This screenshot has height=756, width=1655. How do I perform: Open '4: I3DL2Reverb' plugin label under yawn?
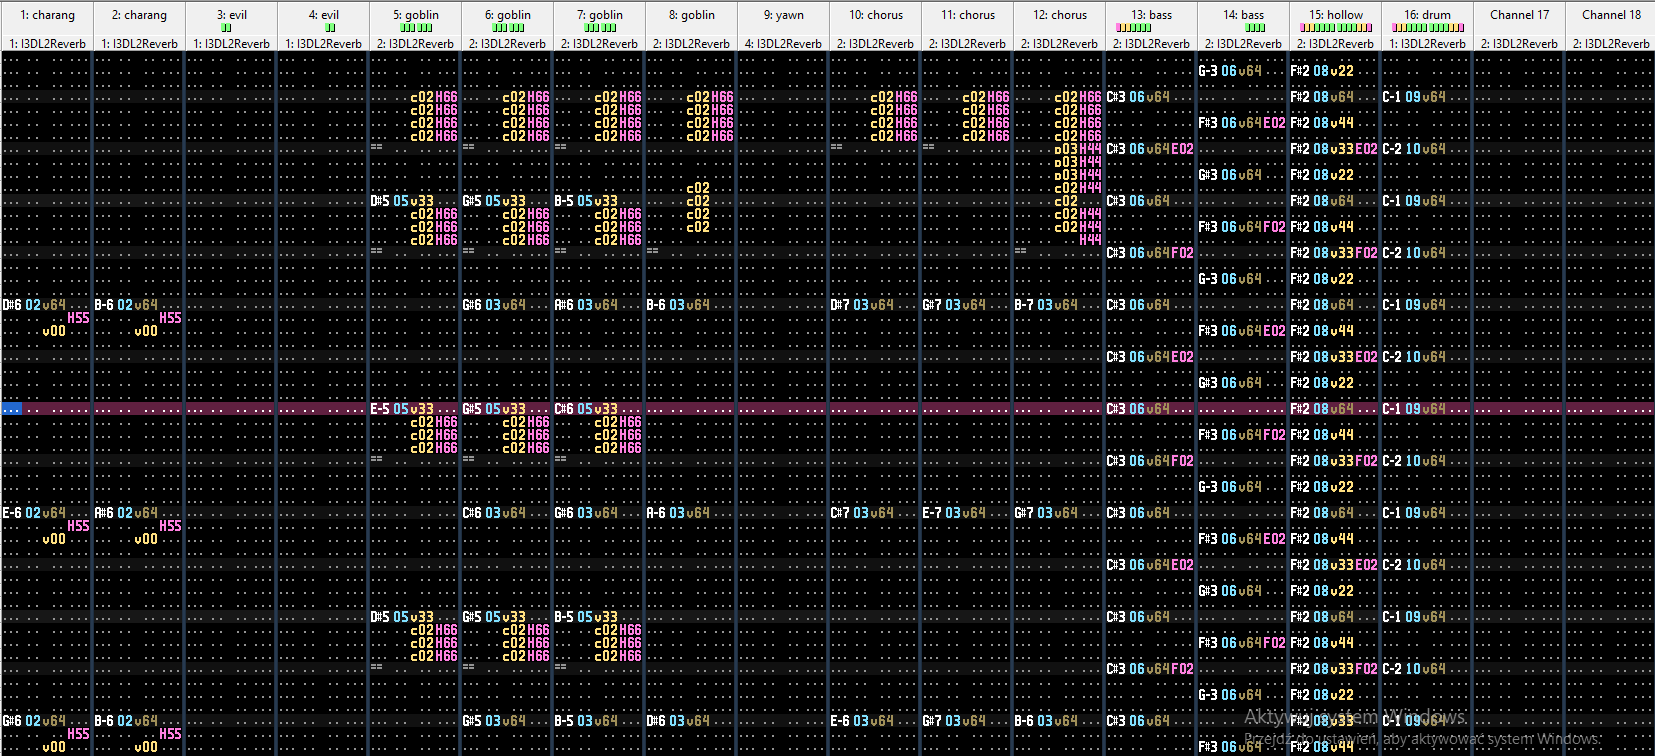[x=783, y=44]
